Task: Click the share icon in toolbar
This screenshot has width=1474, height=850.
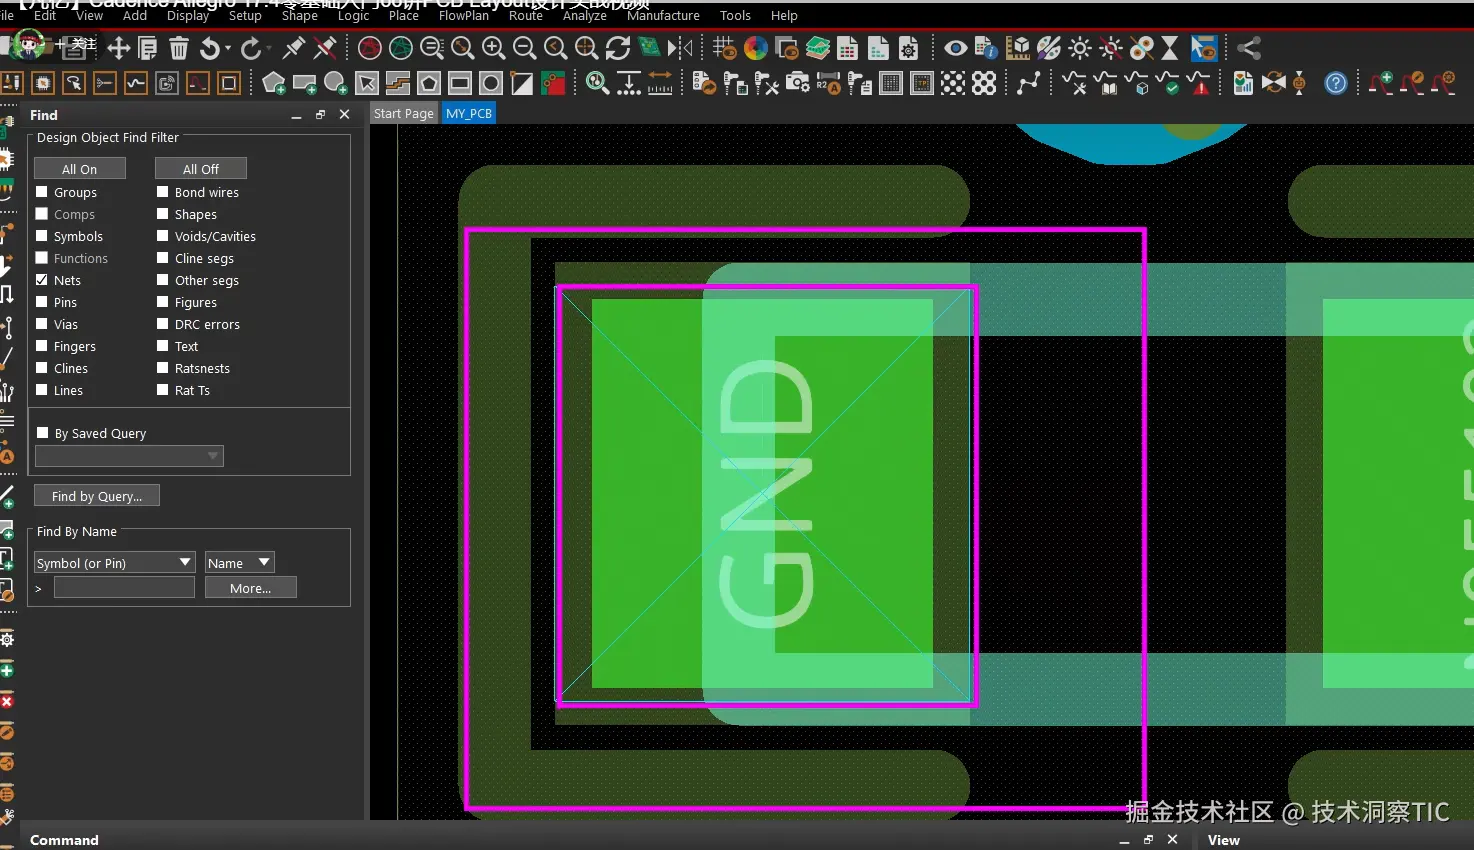Action: [1248, 48]
